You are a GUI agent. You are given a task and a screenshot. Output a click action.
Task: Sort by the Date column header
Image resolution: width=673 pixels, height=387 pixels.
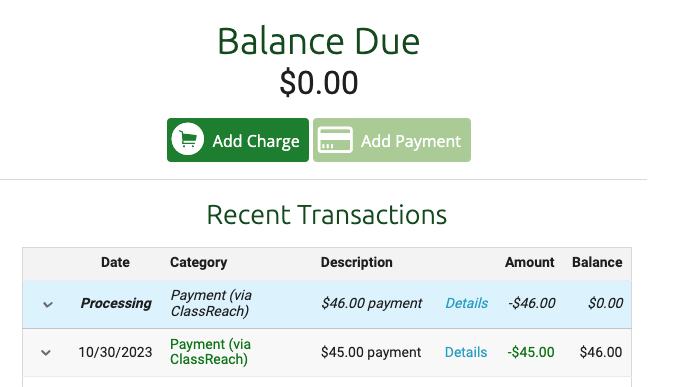[115, 262]
